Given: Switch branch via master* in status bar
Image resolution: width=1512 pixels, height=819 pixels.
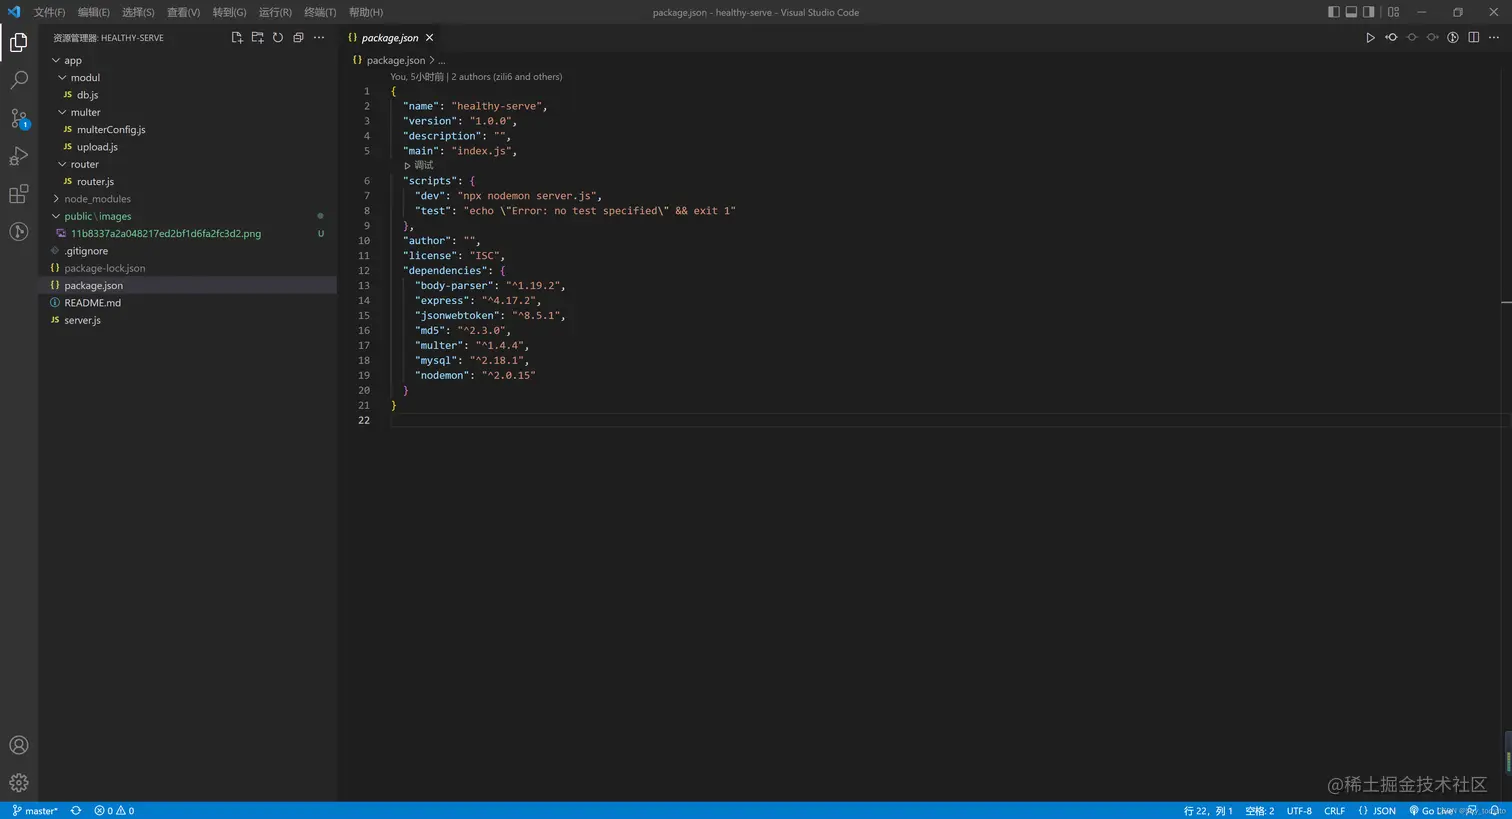Looking at the screenshot, I should [35, 811].
